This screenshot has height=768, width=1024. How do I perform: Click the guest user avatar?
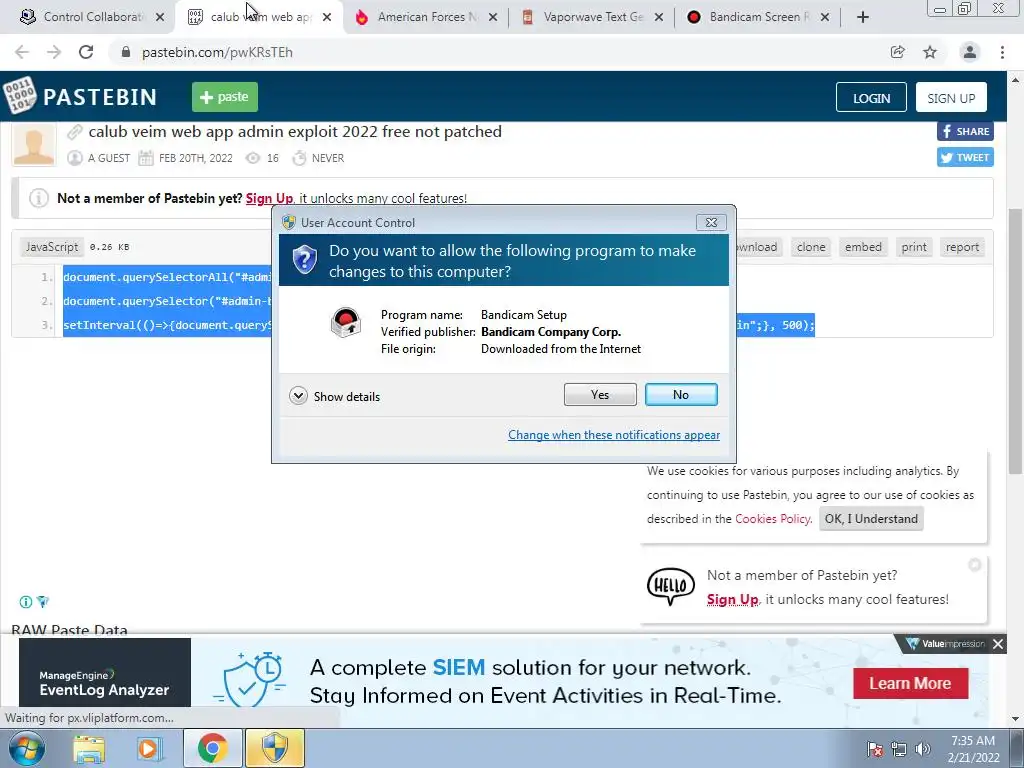[33, 144]
